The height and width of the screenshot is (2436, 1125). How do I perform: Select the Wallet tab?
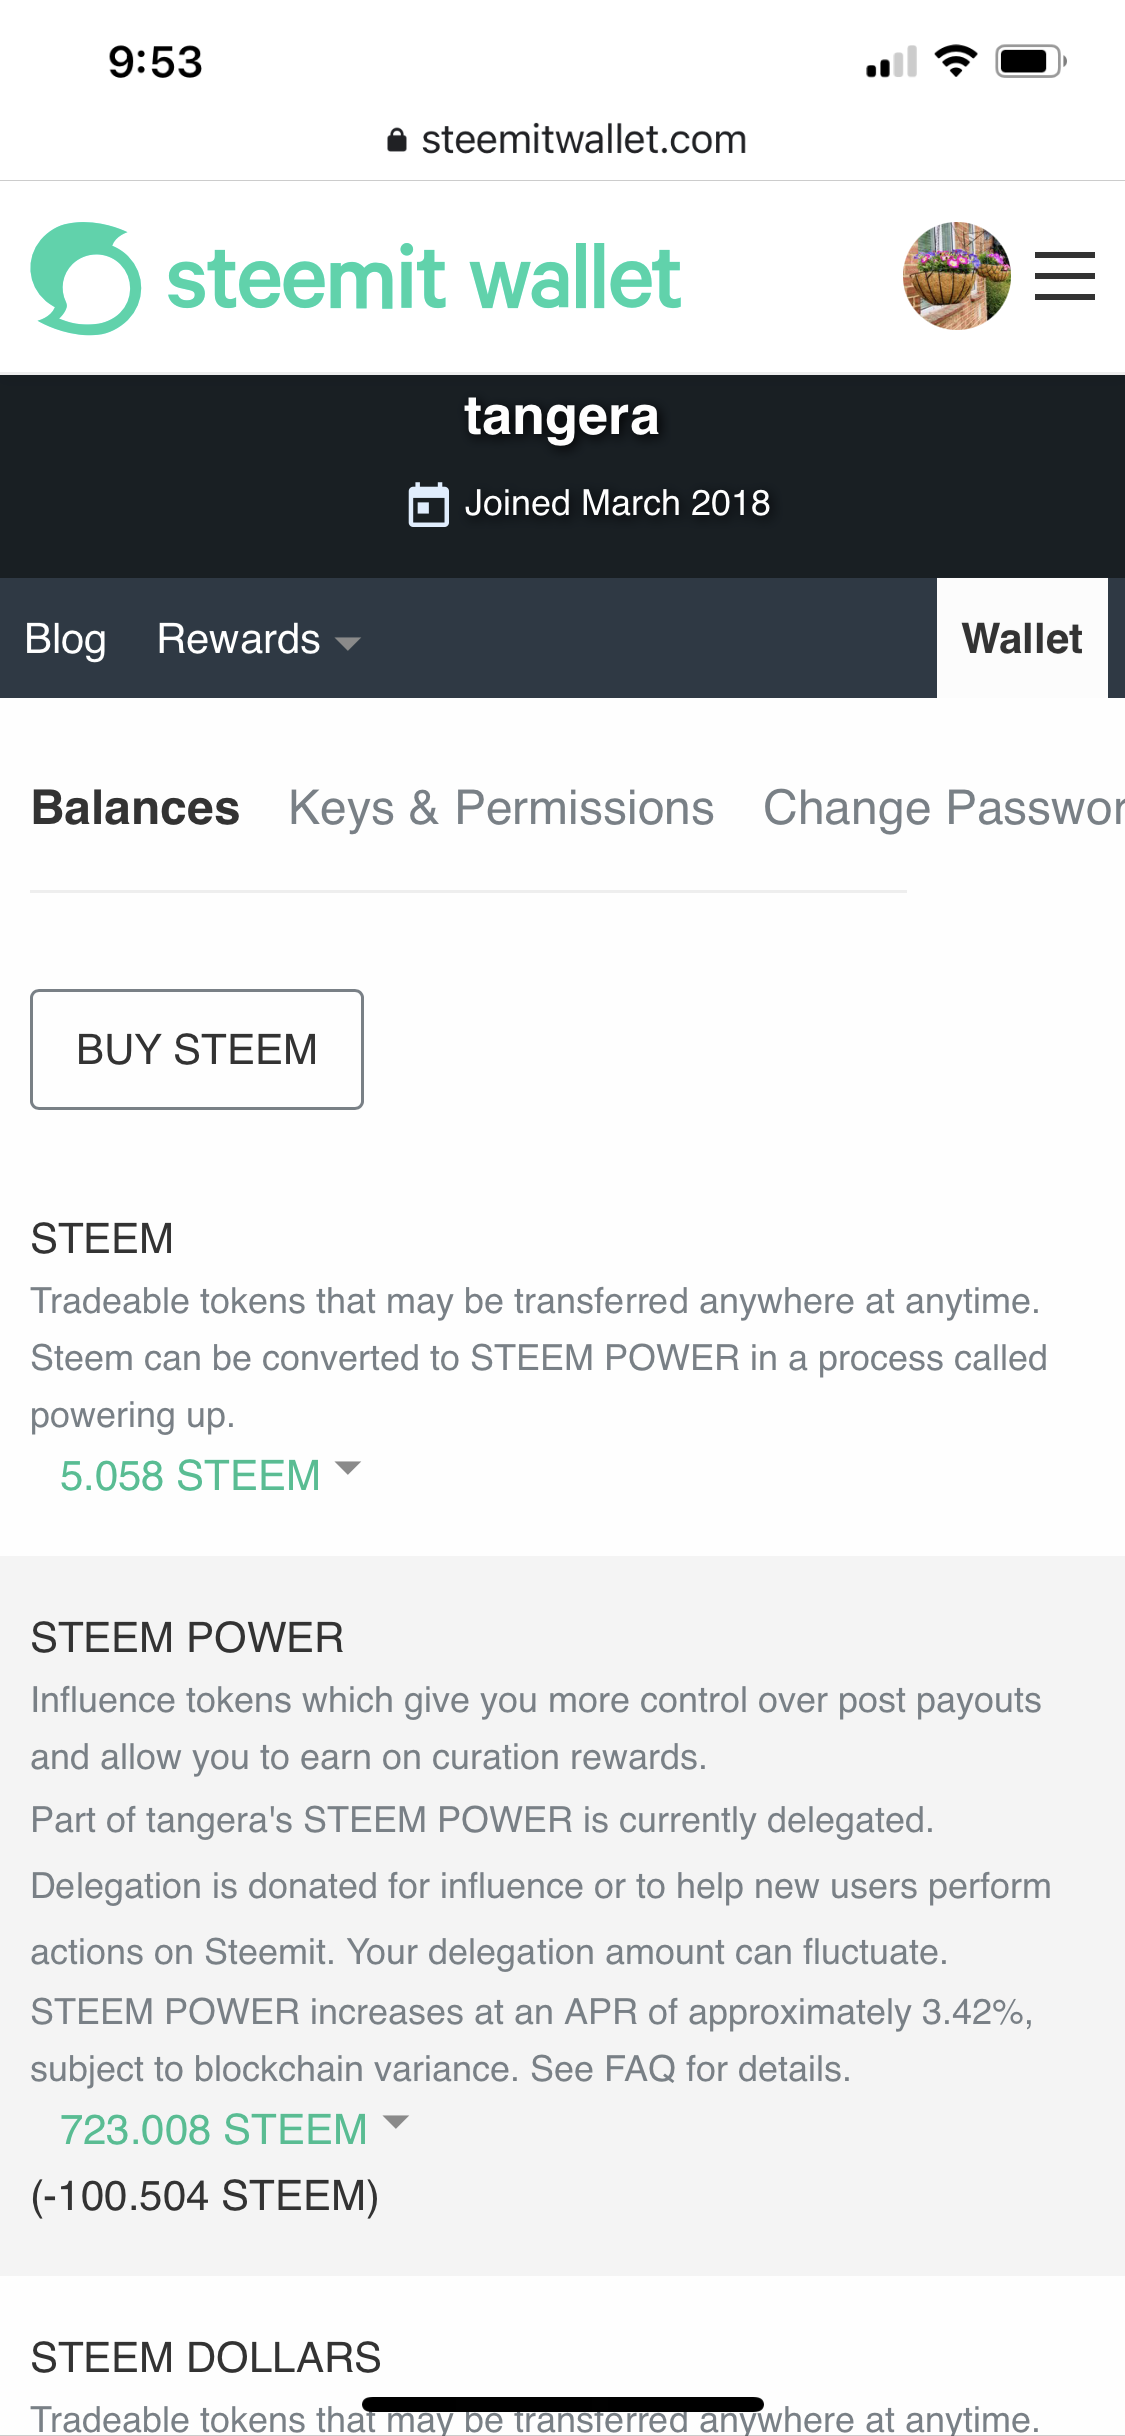coord(1022,639)
